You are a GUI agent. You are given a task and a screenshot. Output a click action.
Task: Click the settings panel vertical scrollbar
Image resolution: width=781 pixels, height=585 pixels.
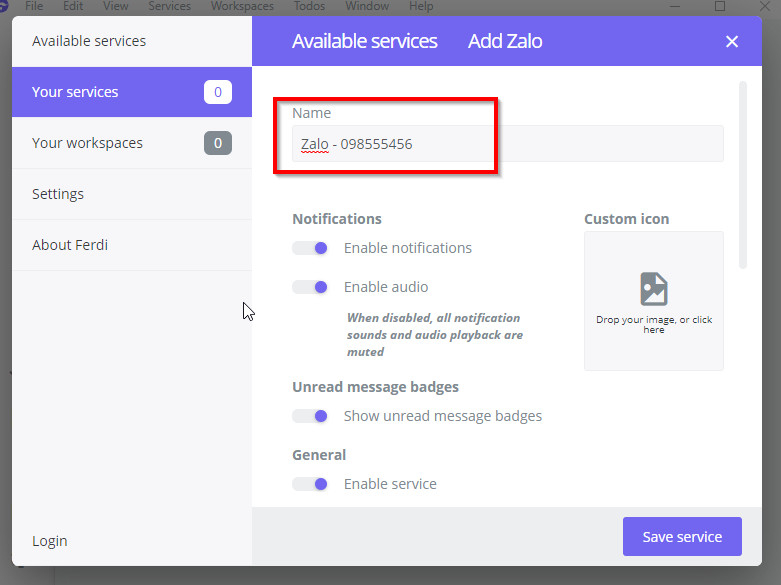click(x=743, y=174)
